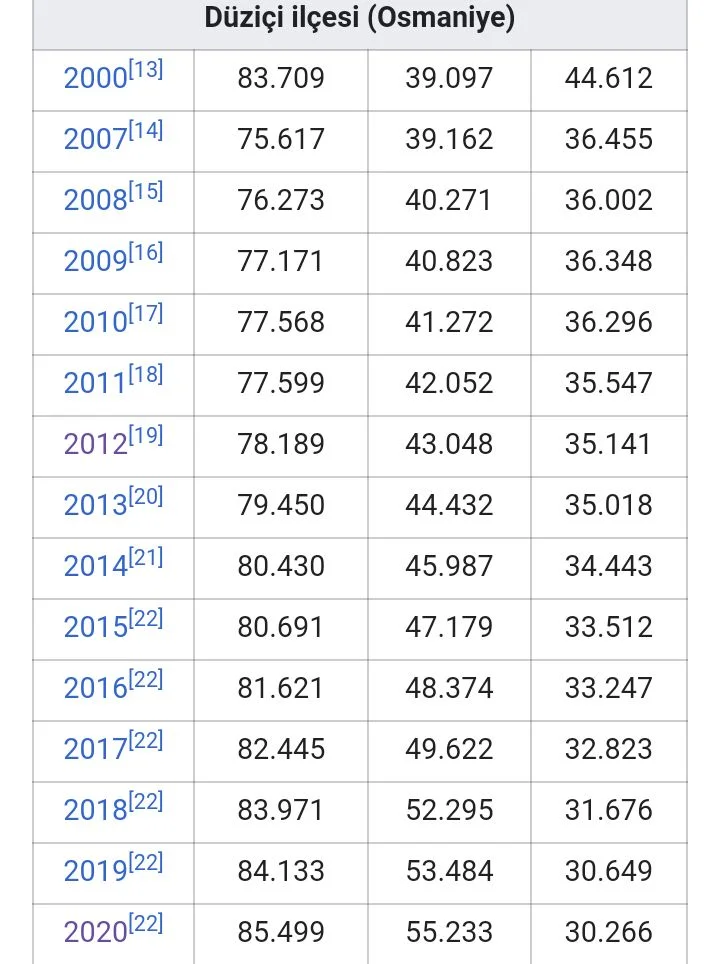Open the 2014 year link
This screenshot has width=720, height=964.
click(x=95, y=567)
